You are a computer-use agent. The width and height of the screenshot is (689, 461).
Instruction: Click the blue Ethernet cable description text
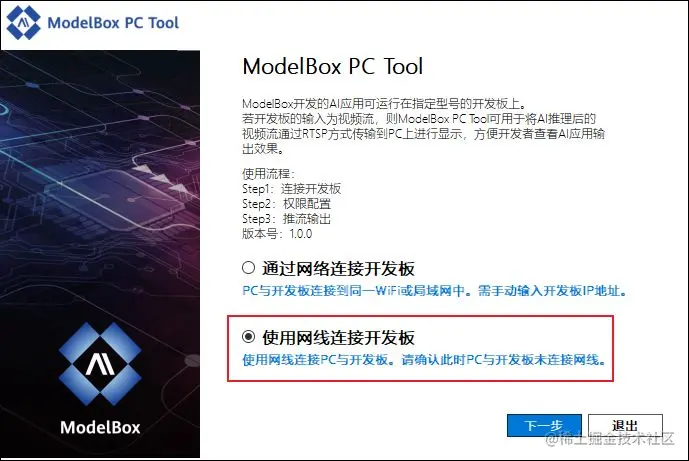[x=424, y=360]
